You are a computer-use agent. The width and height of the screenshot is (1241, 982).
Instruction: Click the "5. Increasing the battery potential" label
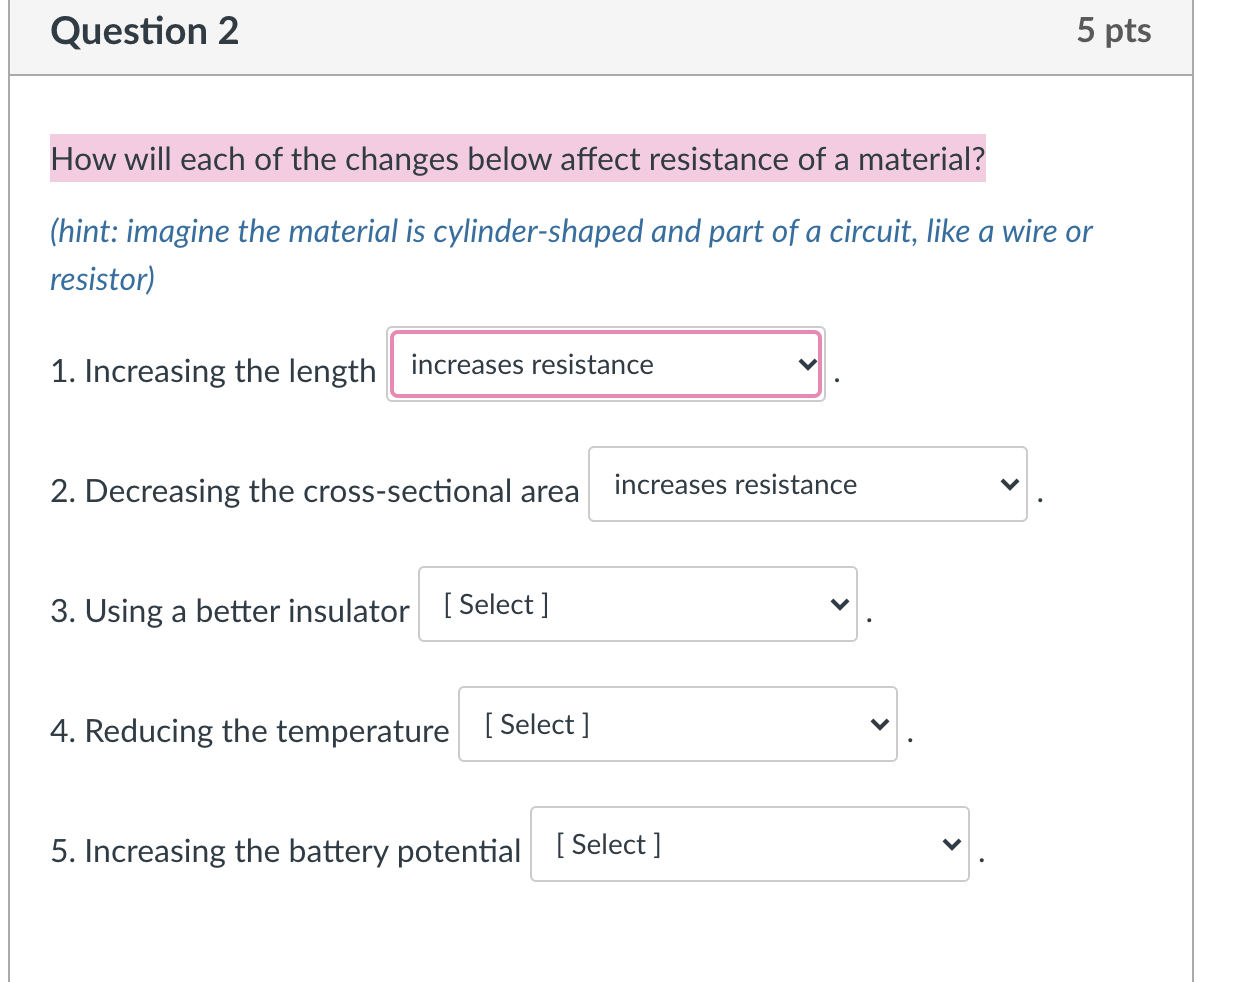point(285,851)
